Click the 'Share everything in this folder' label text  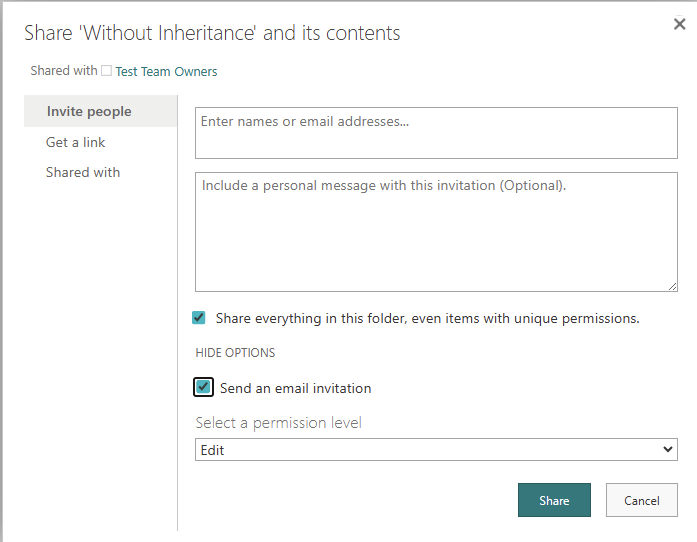point(427,318)
